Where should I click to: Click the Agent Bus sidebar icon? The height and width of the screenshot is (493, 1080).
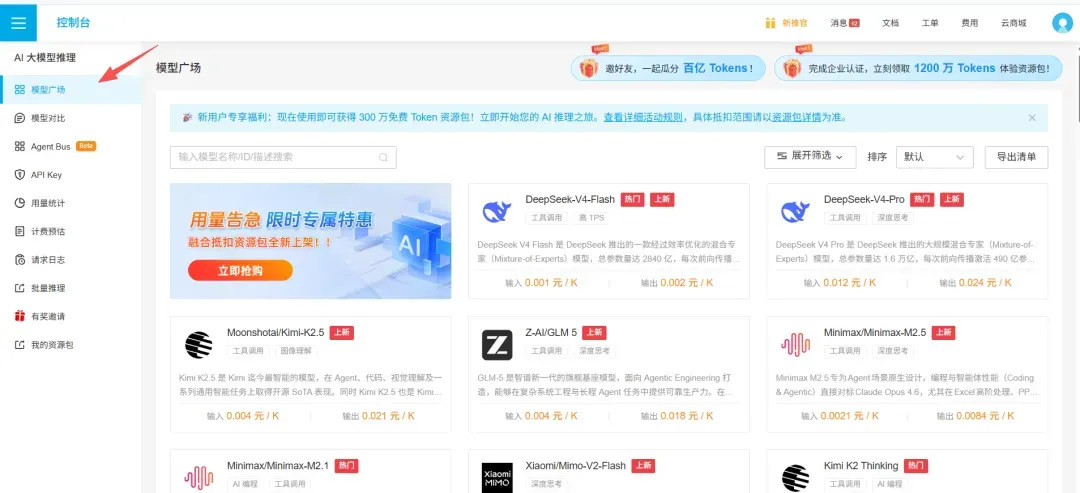point(20,147)
